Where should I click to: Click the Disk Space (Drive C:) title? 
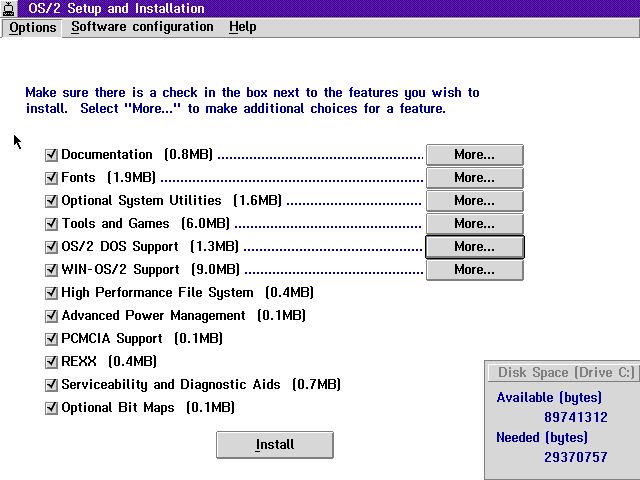pyautogui.click(x=566, y=372)
